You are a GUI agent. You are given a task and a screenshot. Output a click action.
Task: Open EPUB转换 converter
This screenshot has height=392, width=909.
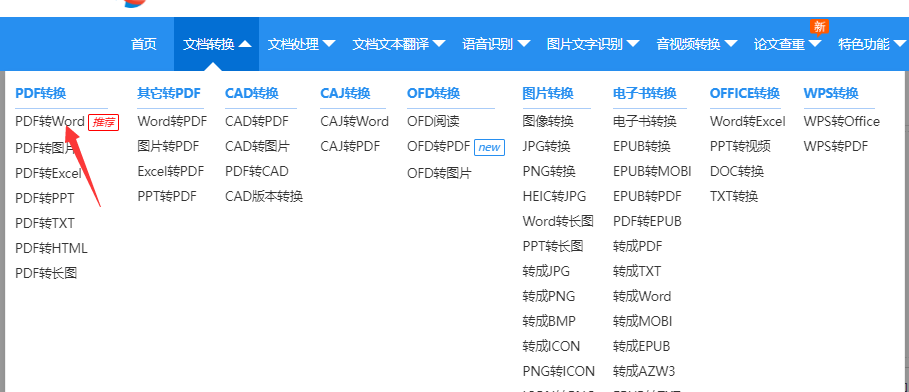[x=642, y=147]
